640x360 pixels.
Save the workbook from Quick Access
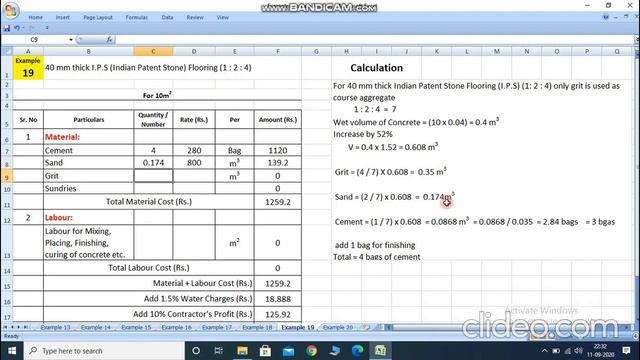coord(7,28)
